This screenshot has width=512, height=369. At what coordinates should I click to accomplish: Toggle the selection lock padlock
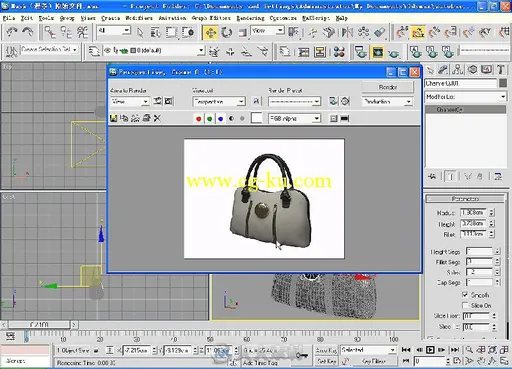pos(96,350)
